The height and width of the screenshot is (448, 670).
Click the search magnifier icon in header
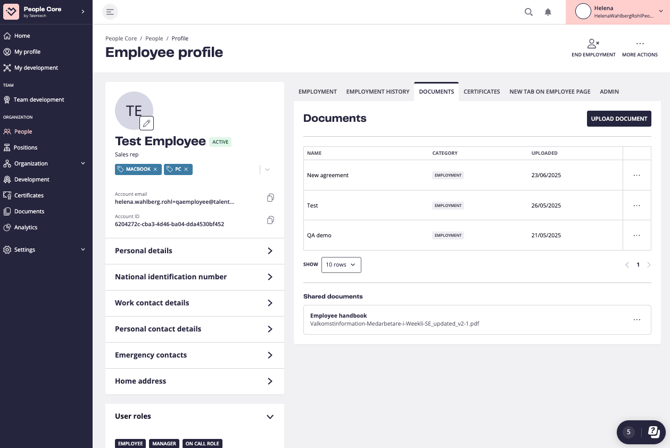tap(529, 12)
